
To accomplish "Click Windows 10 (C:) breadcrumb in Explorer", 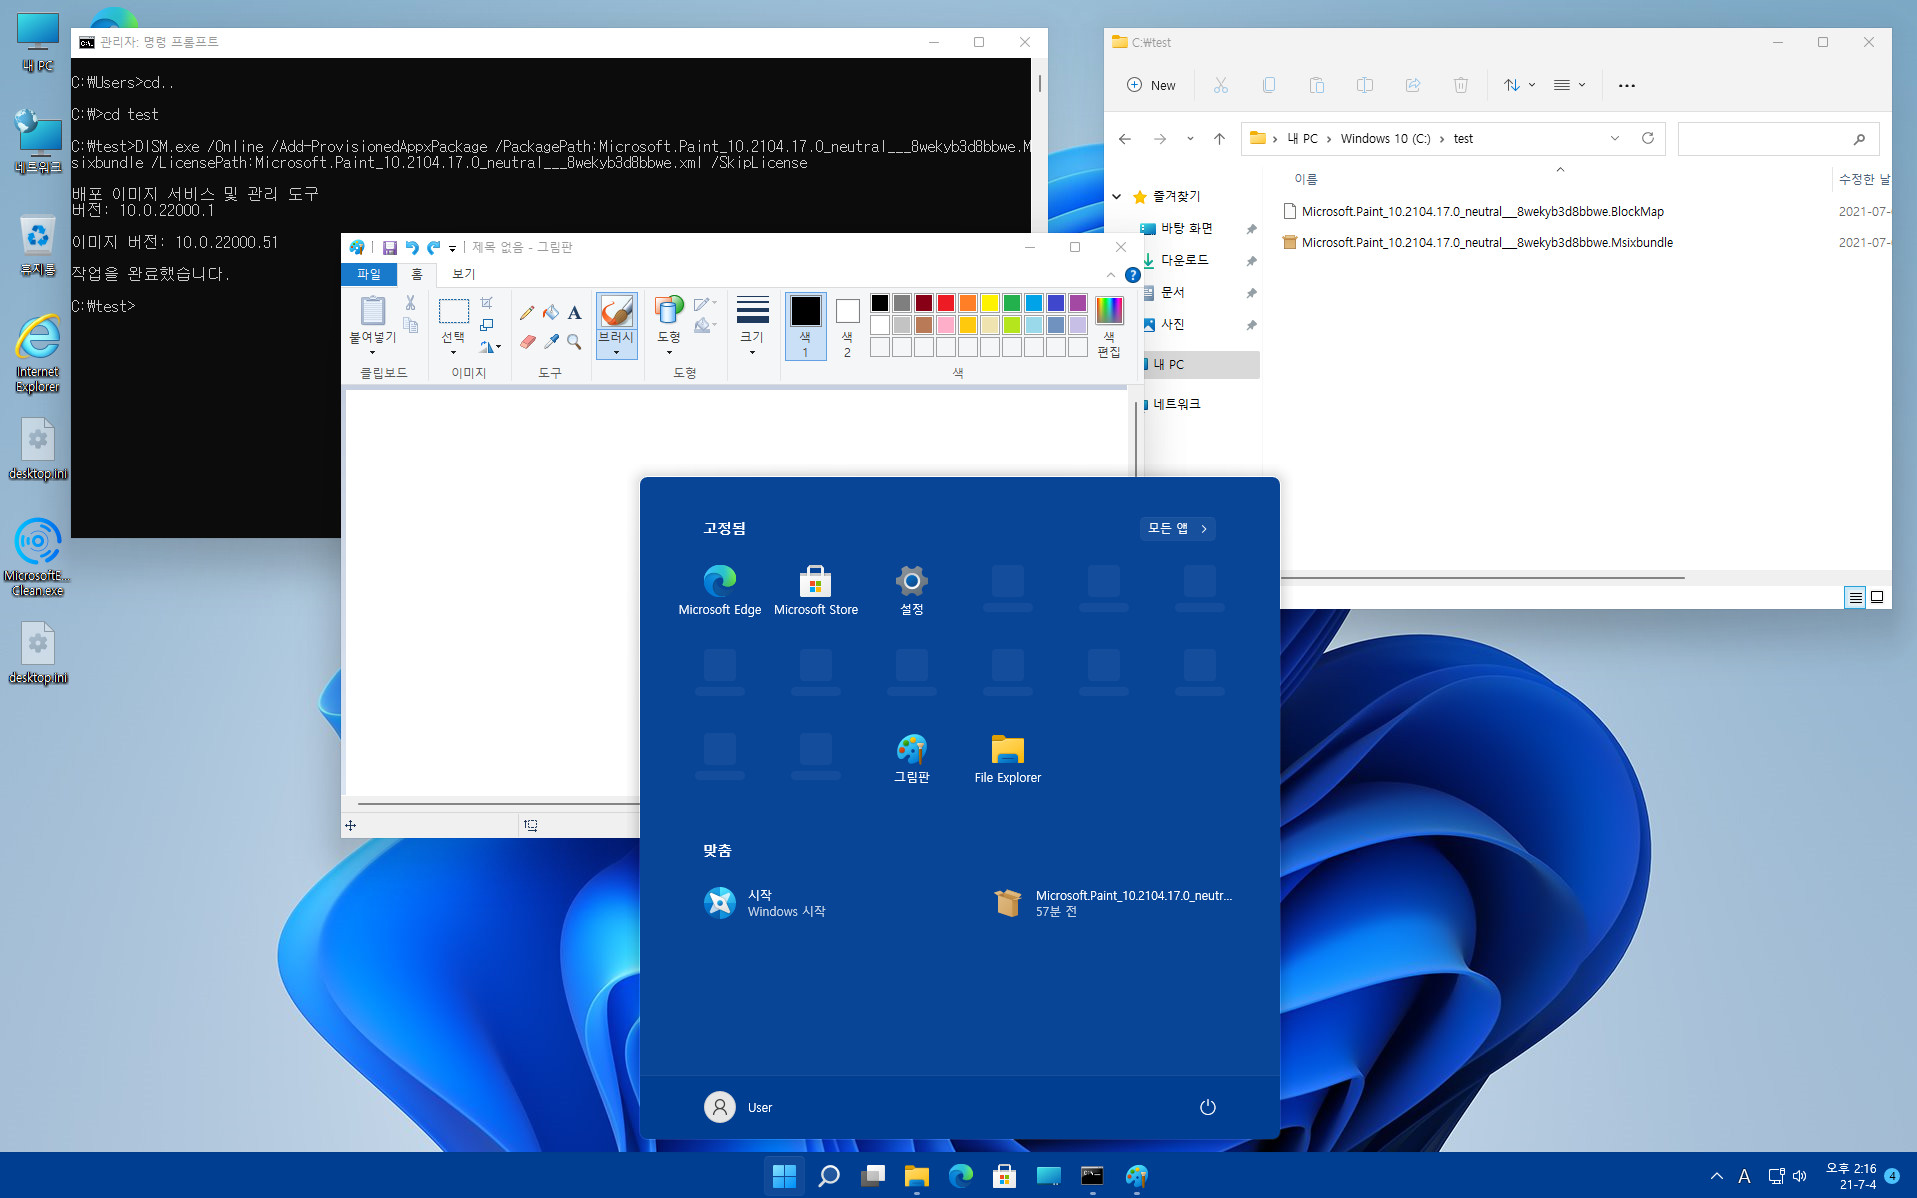I will tap(1385, 139).
